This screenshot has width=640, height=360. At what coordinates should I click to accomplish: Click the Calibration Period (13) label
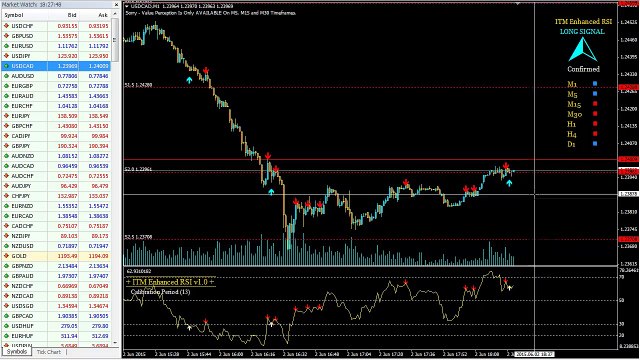click(160, 292)
